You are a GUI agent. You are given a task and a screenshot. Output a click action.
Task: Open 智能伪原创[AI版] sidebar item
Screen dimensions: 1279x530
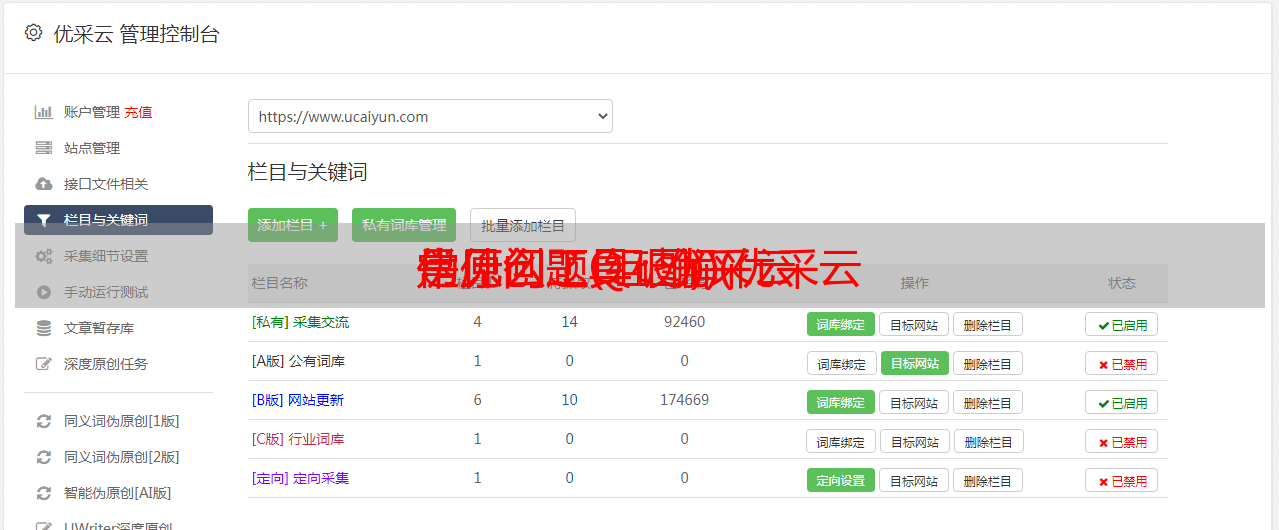pyautogui.click(x=118, y=493)
